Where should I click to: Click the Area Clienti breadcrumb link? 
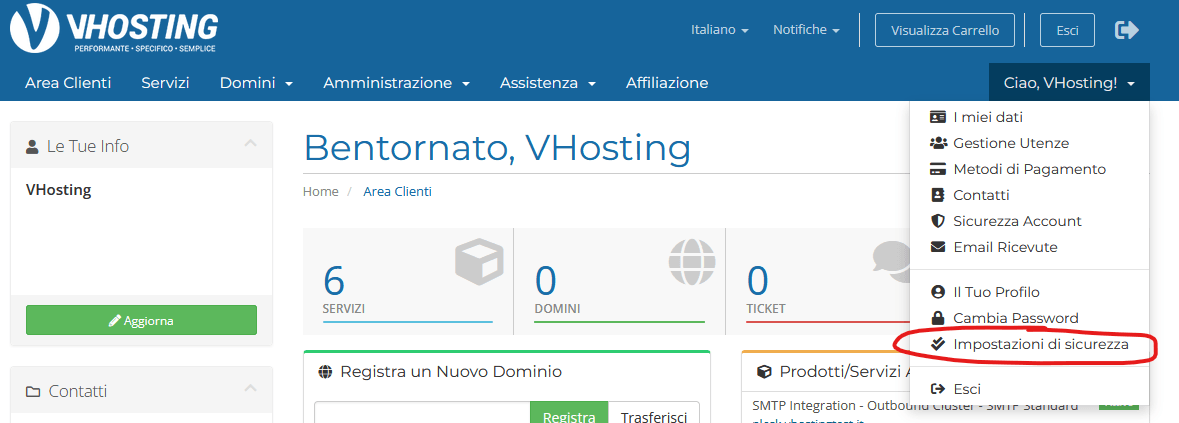click(397, 192)
